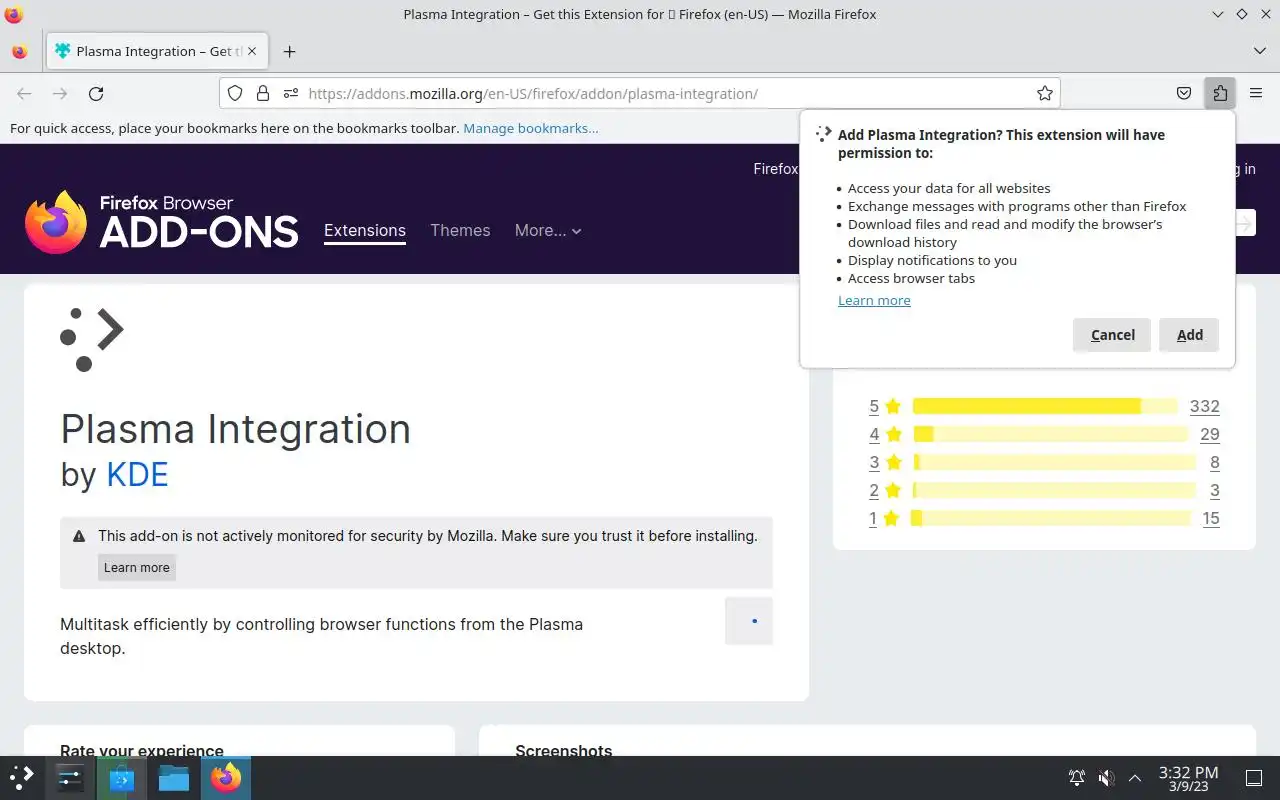Open the 29 four-star reviews count
The image size is (1280, 800).
[x=1210, y=434]
